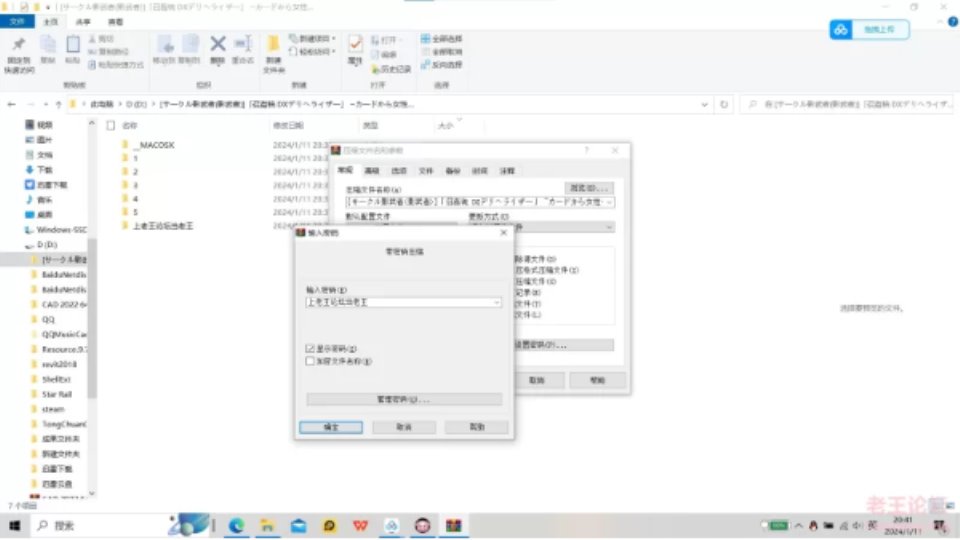Viewport: 960px width, 540px height.
Task: Click Help in the Enter password dialog
Action: tap(477, 427)
